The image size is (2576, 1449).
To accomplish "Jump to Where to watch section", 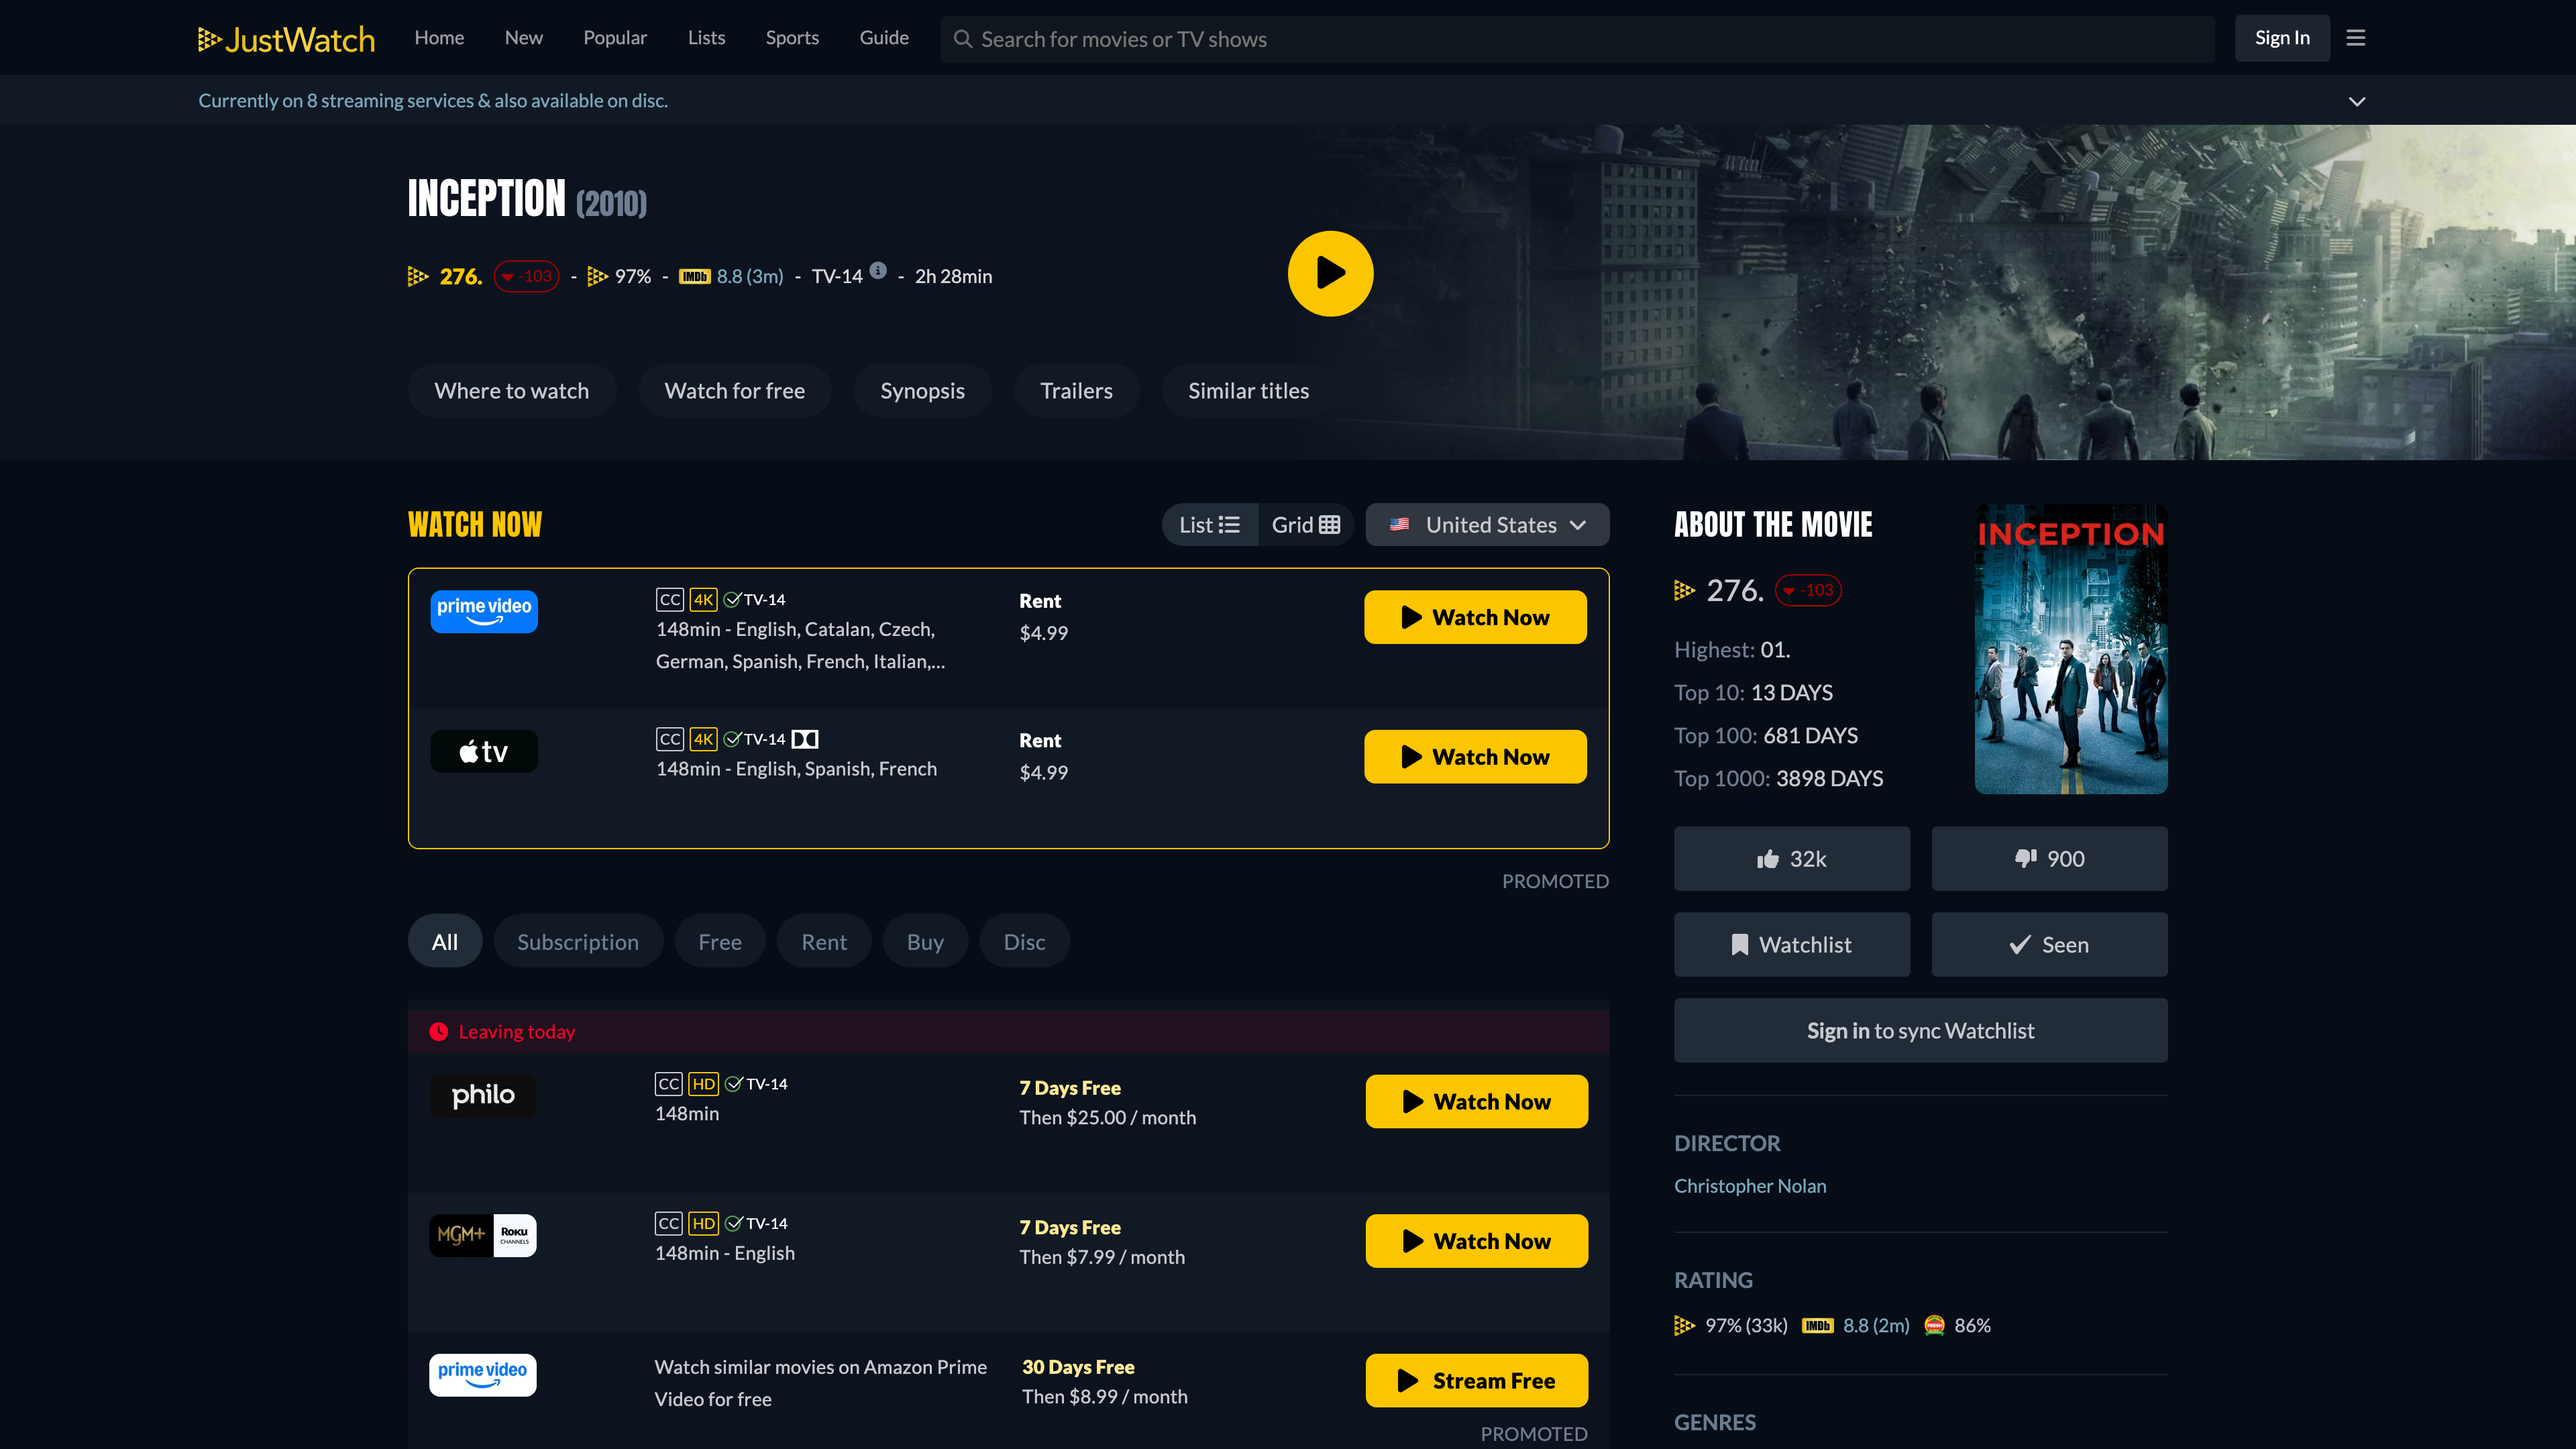I will coord(512,391).
